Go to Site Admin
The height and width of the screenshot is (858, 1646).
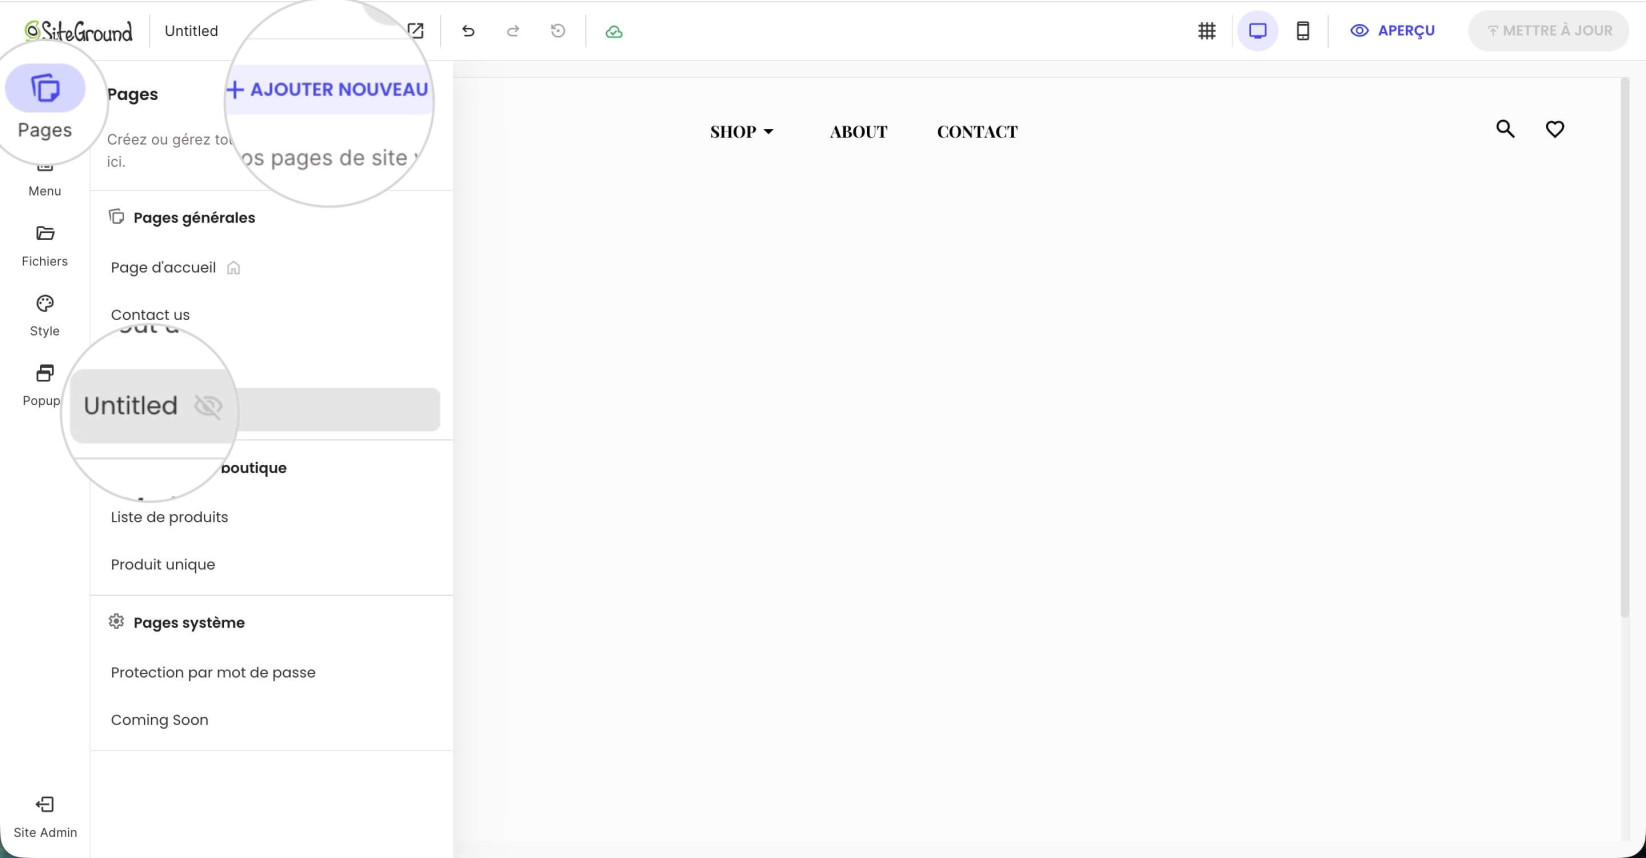click(45, 817)
